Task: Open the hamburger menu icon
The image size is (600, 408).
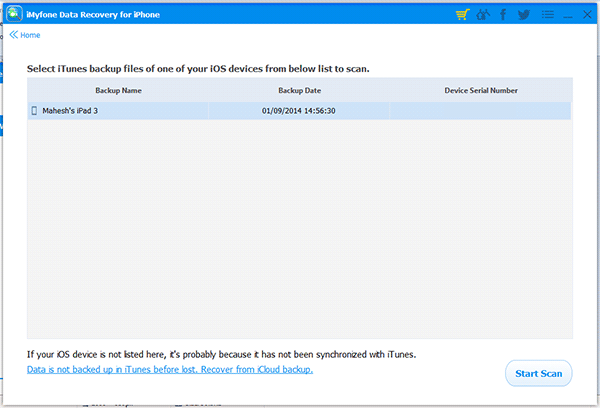Action: (548, 15)
